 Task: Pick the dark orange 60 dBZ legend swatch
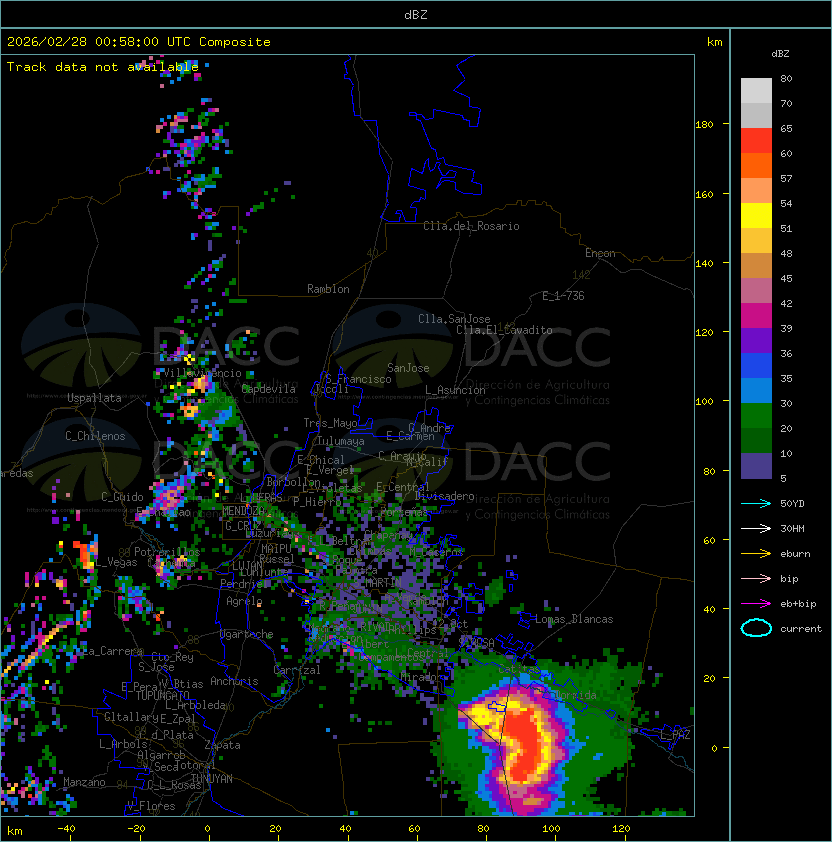[x=756, y=165]
